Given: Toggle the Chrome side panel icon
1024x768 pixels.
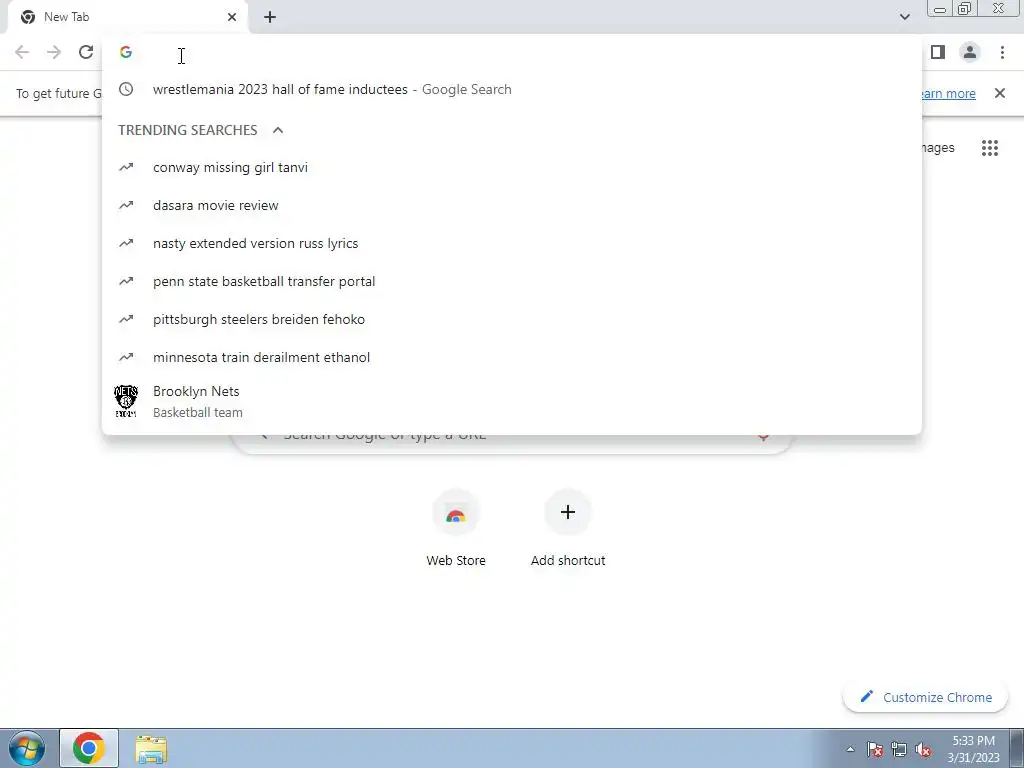Looking at the screenshot, I should point(938,52).
